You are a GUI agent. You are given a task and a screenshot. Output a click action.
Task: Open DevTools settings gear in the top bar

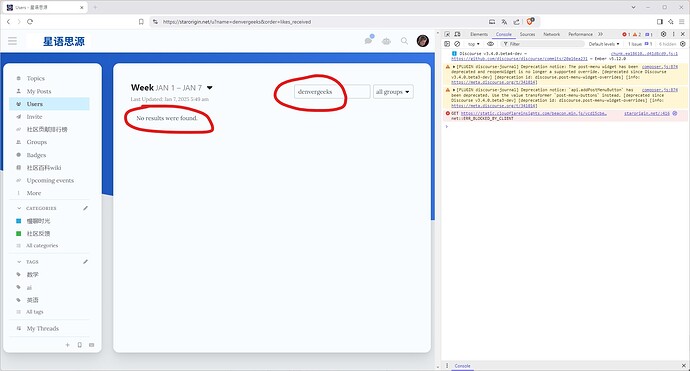pyautogui.click(x=663, y=34)
